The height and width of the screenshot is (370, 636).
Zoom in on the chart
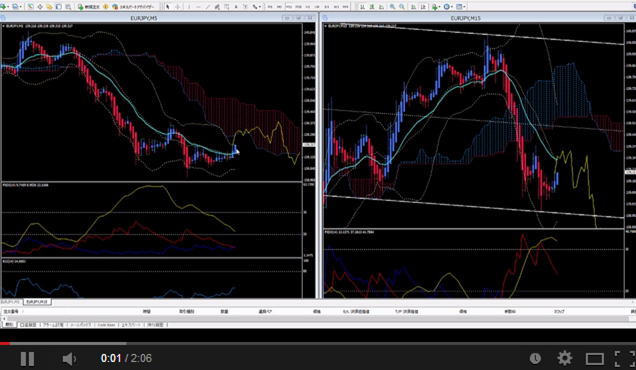click(x=392, y=6)
